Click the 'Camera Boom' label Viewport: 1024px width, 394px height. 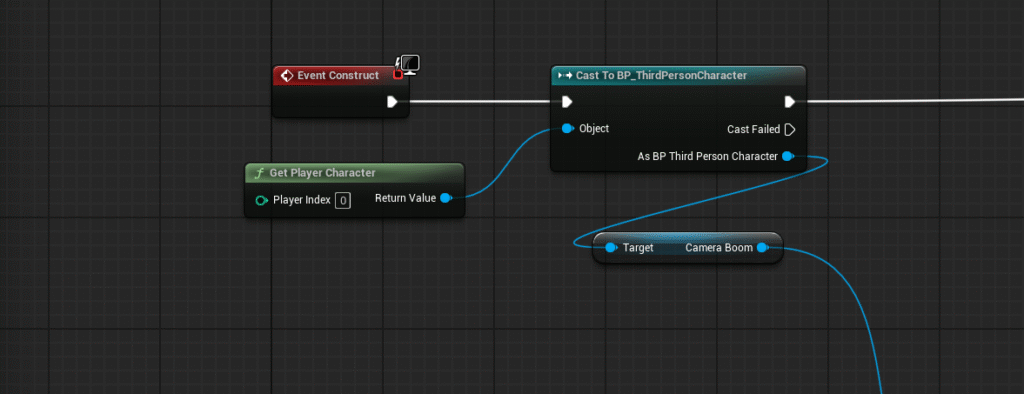click(719, 248)
